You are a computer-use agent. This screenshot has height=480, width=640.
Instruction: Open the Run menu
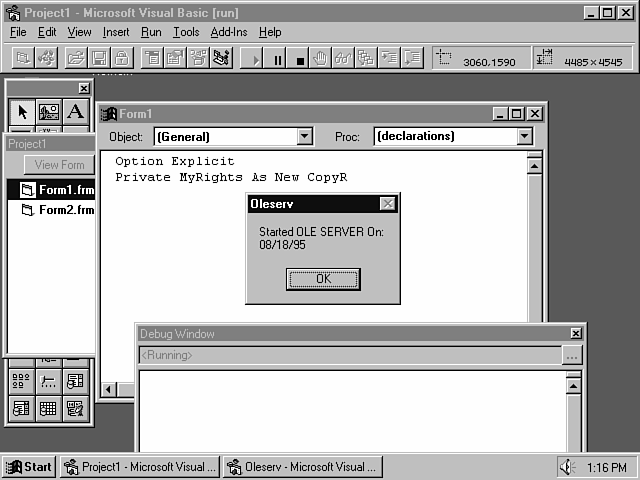tap(151, 32)
